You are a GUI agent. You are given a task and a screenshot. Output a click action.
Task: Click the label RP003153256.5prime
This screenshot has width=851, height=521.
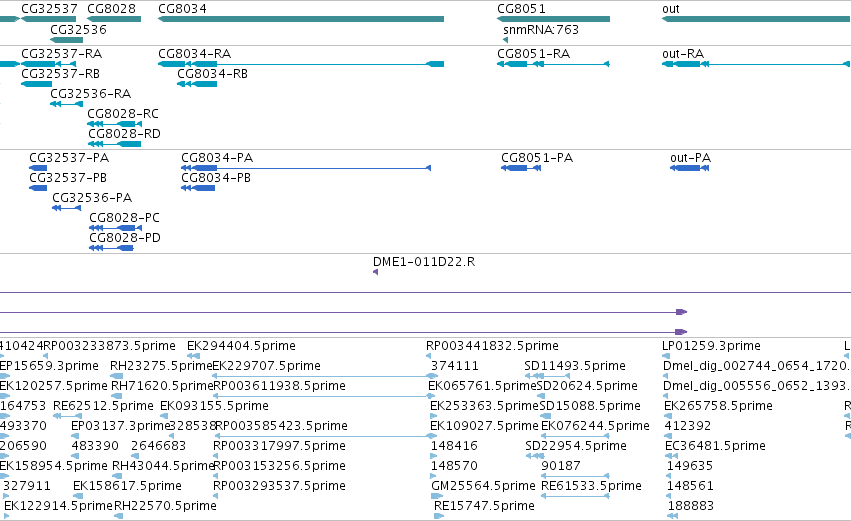(280, 466)
